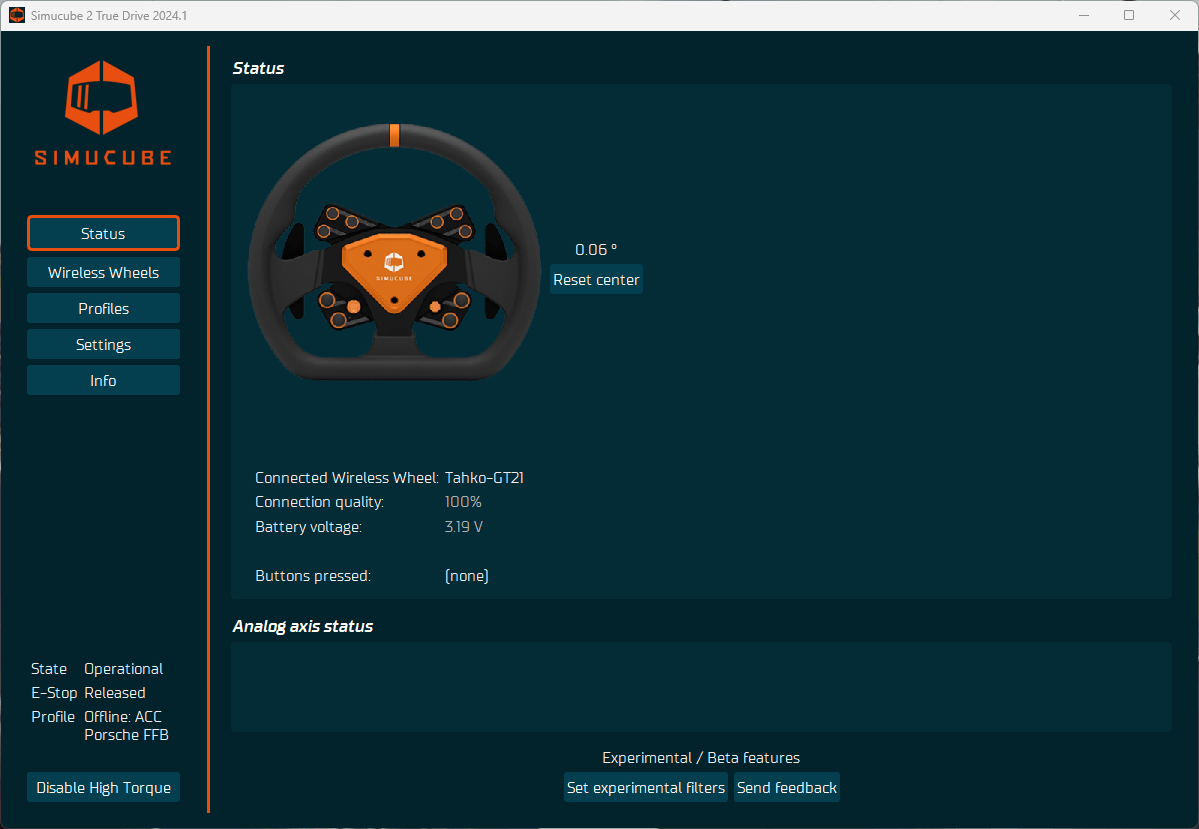Go to the Profiles page
1199x829 pixels.
point(103,309)
